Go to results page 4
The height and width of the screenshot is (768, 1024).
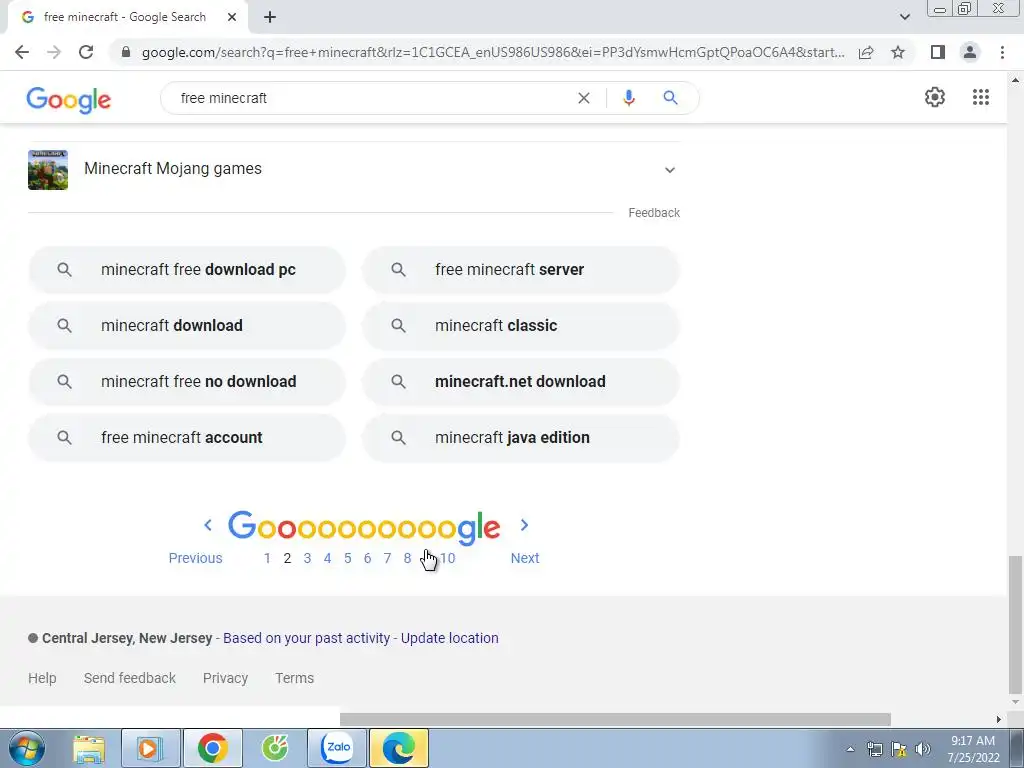tap(327, 558)
